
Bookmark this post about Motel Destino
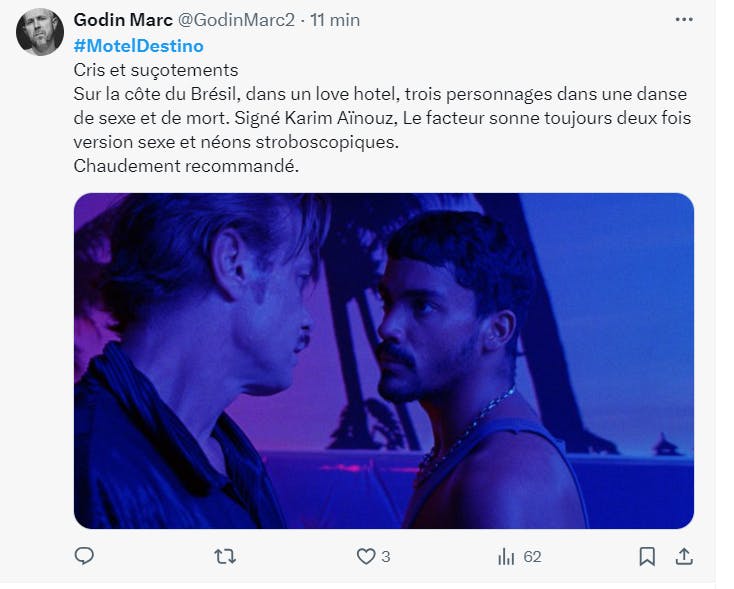click(x=647, y=557)
